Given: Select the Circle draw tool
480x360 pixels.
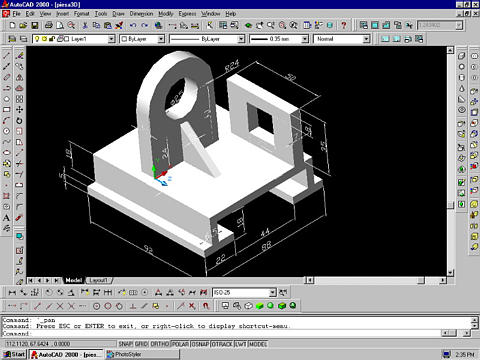Looking at the screenshot, I should (x=6, y=131).
